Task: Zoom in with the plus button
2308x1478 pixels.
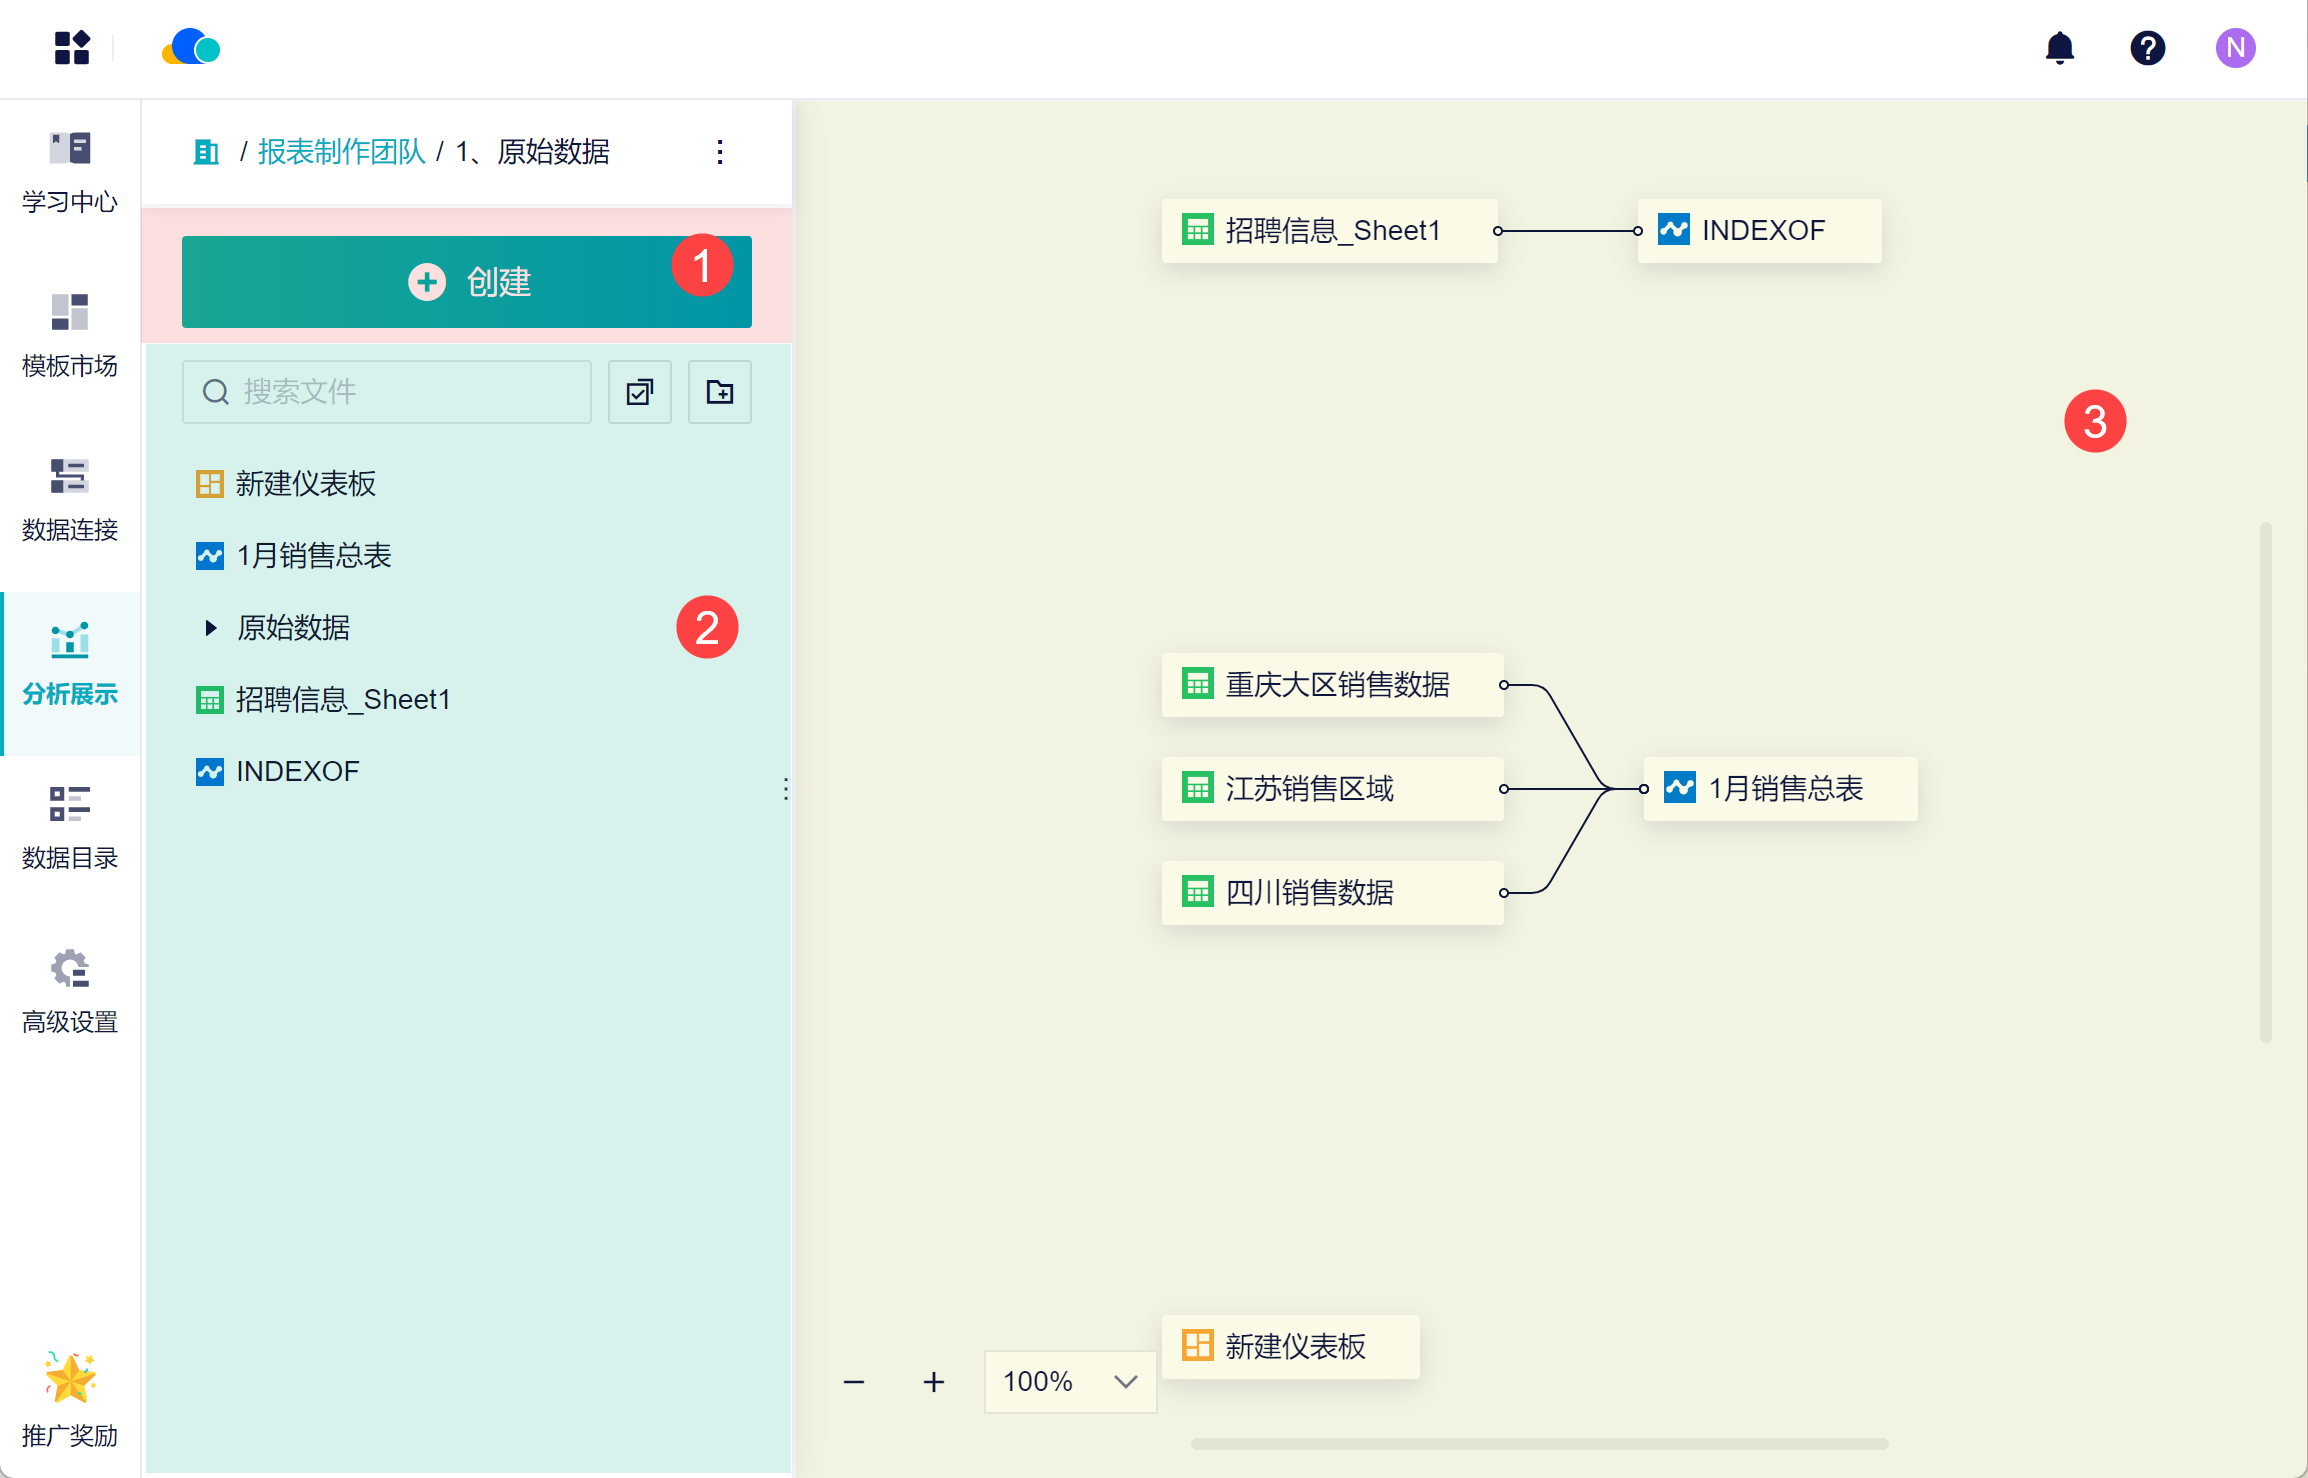Action: (934, 1382)
